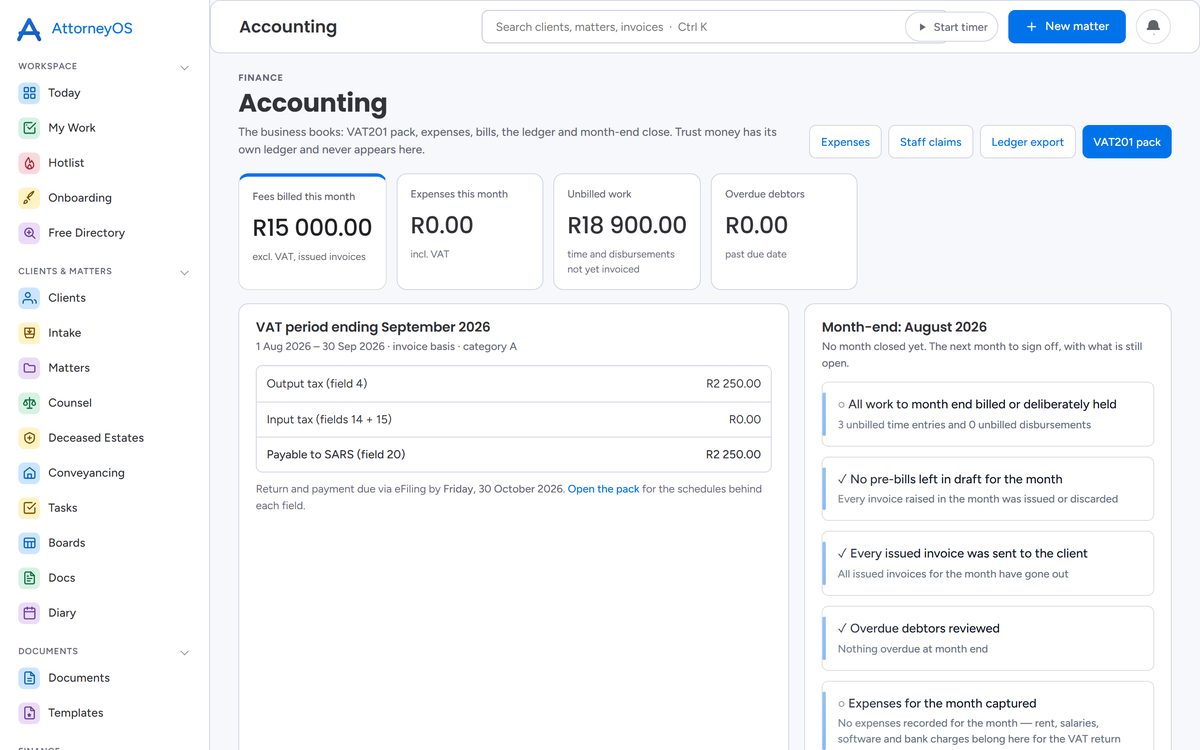Click the Hotlist flame icon

coord(29,163)
